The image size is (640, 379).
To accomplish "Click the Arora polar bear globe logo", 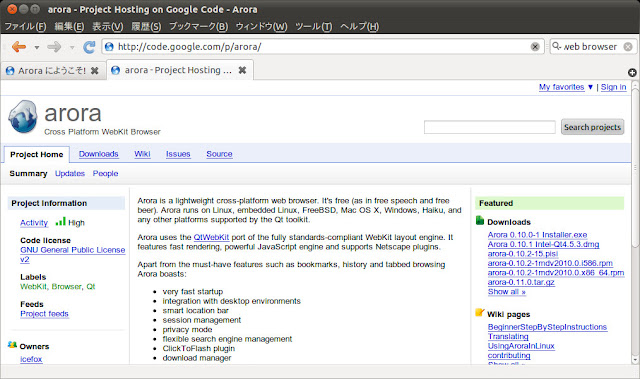I will click(x=23, y=117).
